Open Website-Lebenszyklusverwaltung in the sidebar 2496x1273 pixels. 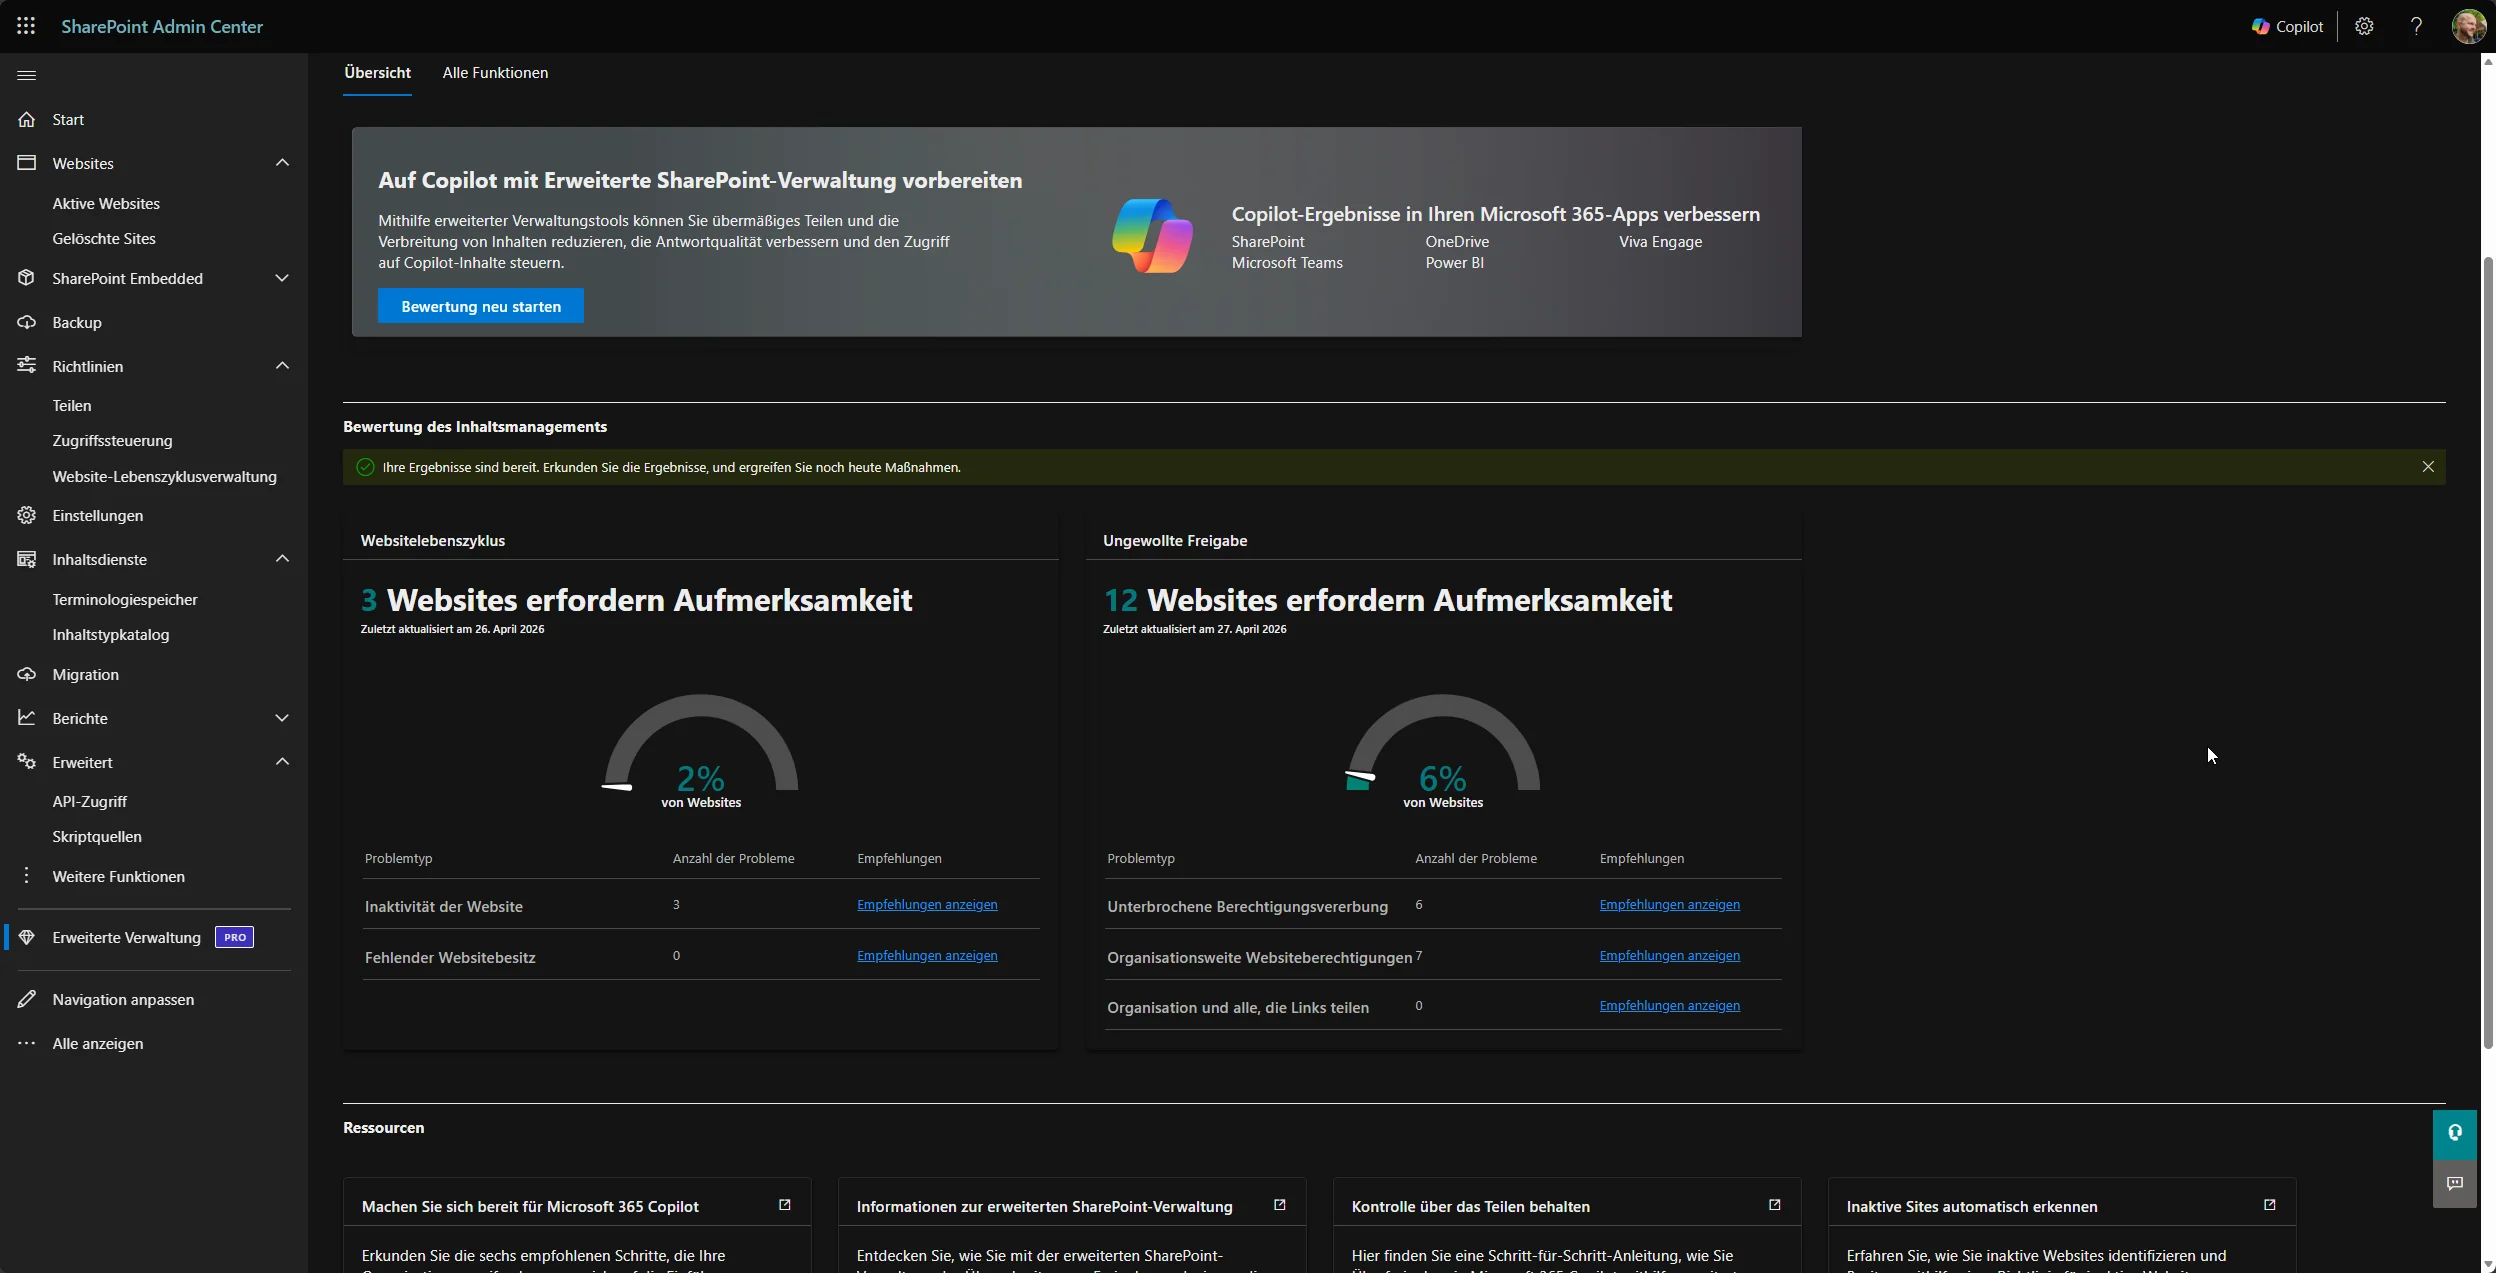click(x=164, y=476)
